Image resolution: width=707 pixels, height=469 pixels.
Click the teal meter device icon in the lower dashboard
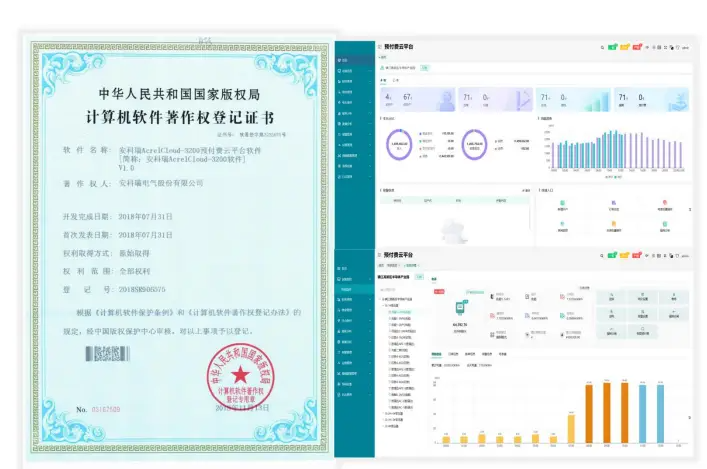[460, 308]
